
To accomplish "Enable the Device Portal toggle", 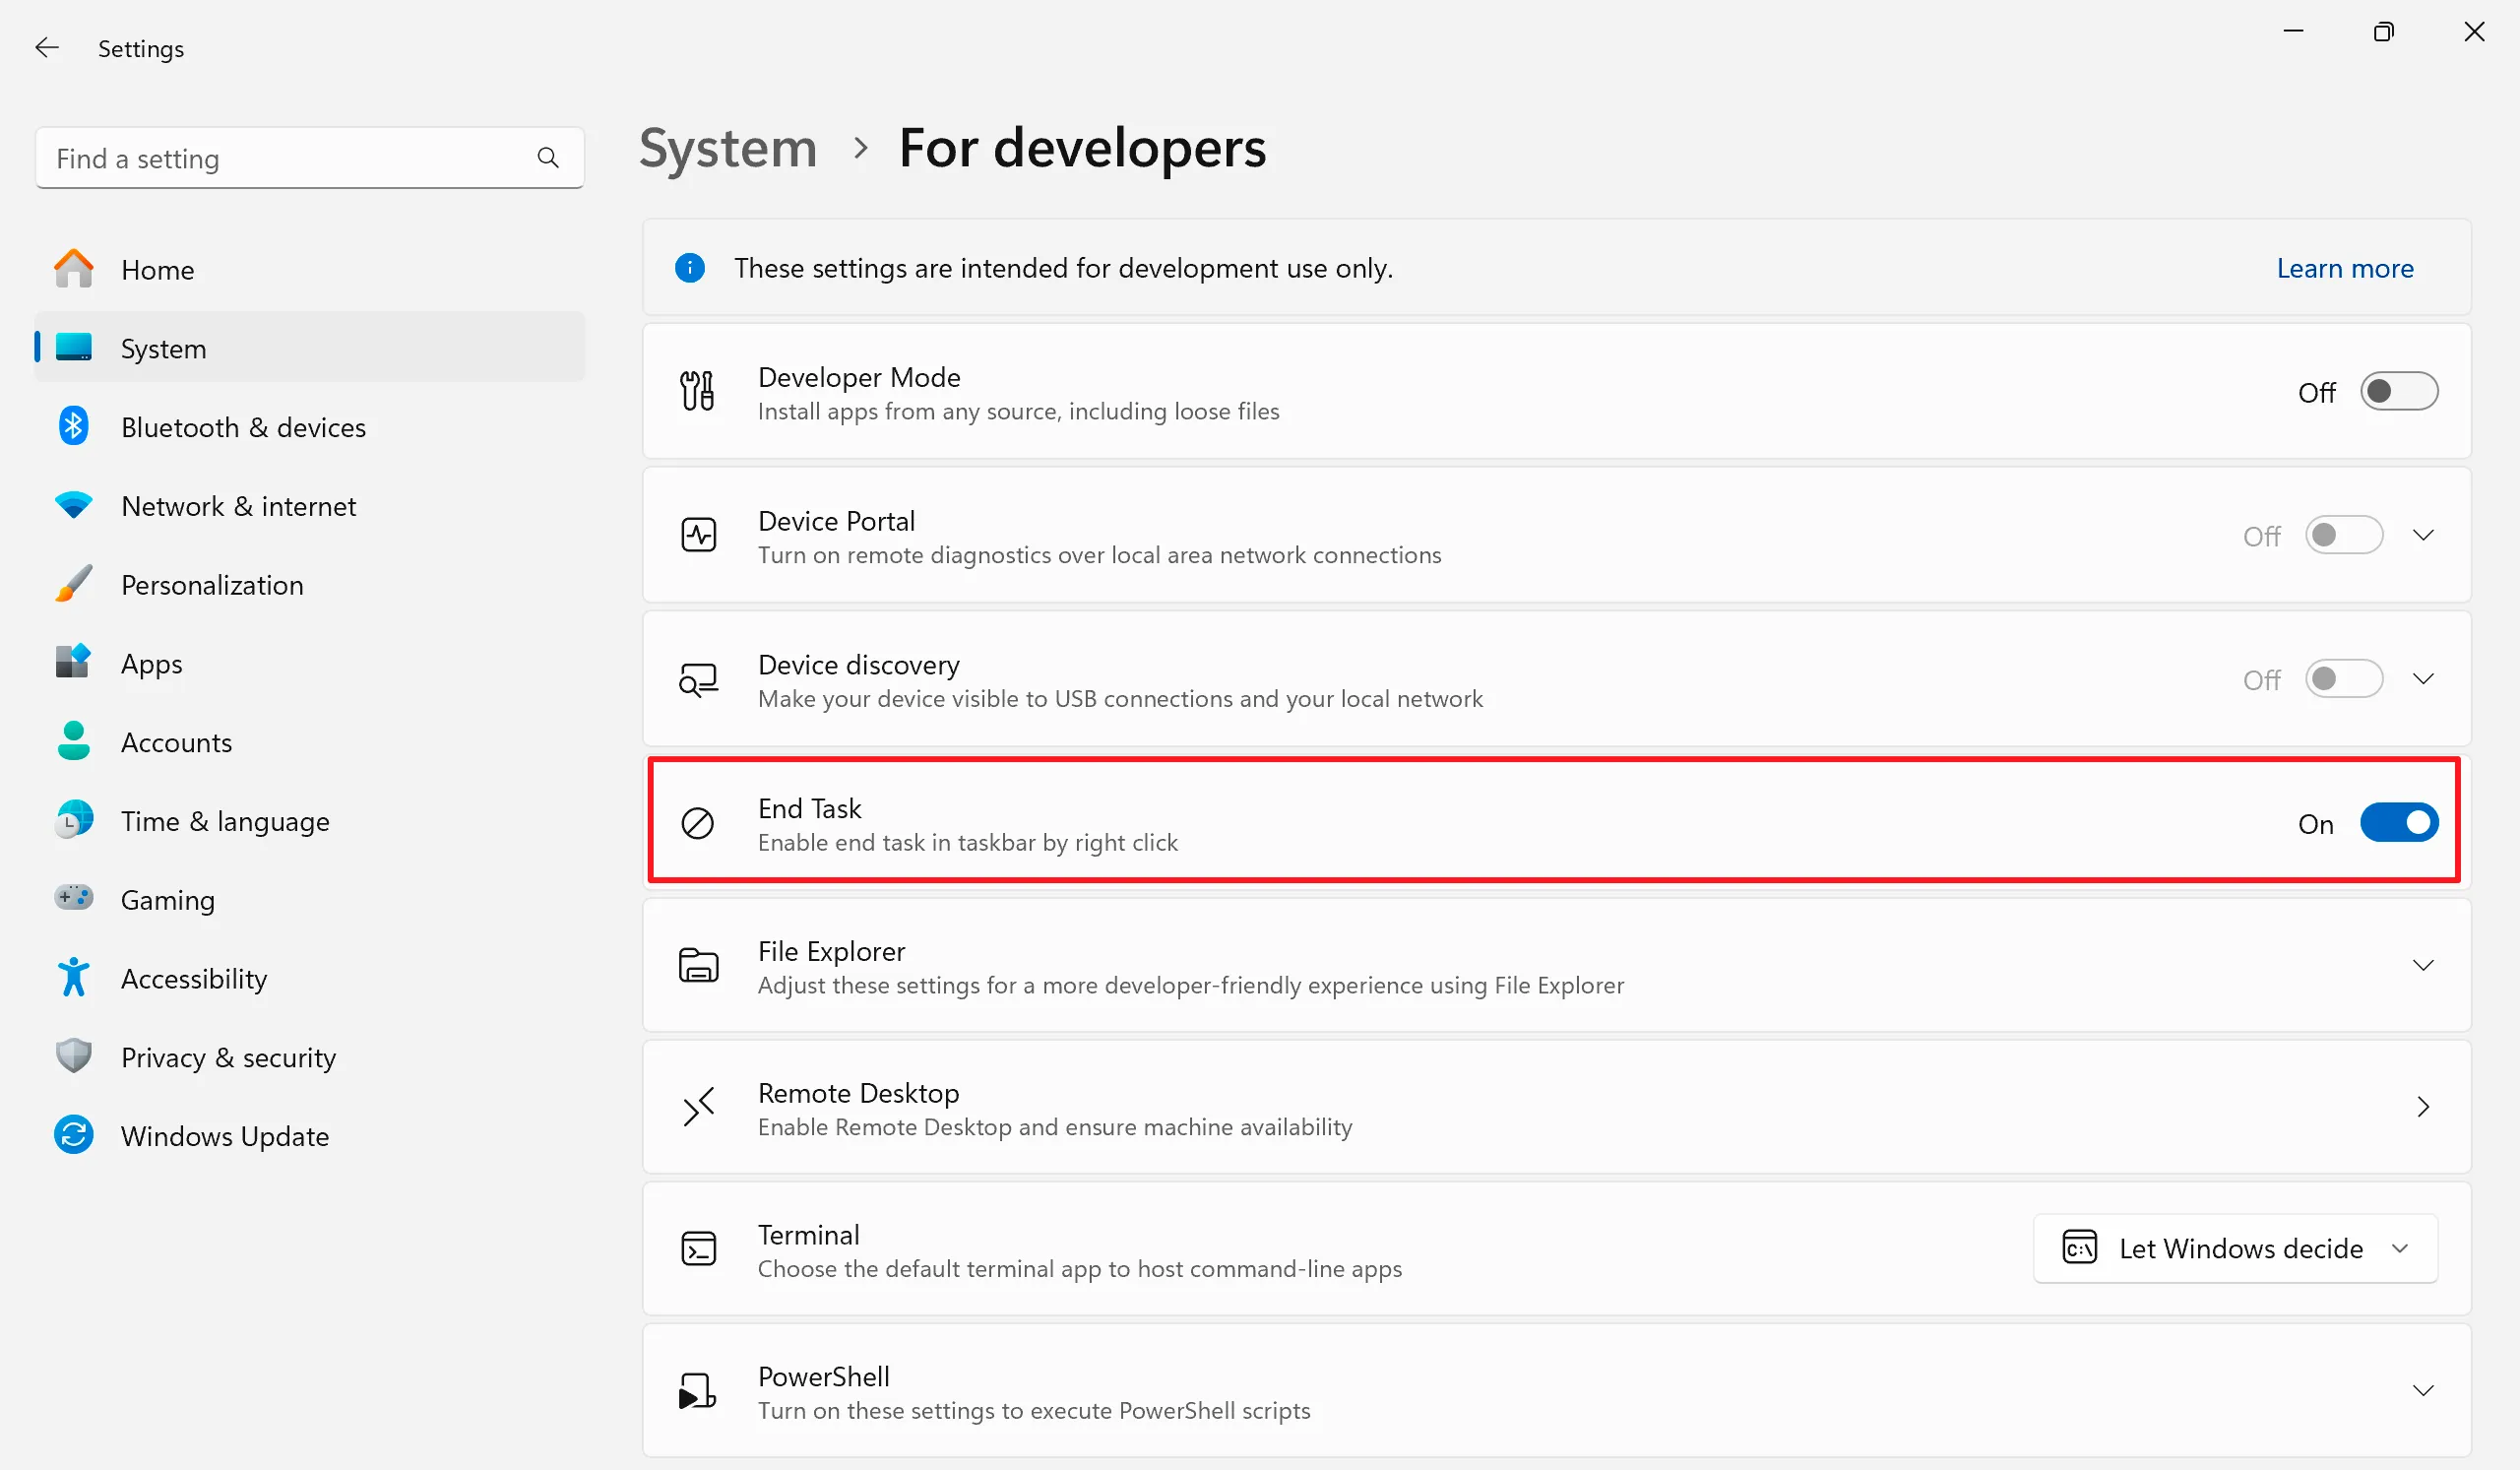I will coord(2344,535).
